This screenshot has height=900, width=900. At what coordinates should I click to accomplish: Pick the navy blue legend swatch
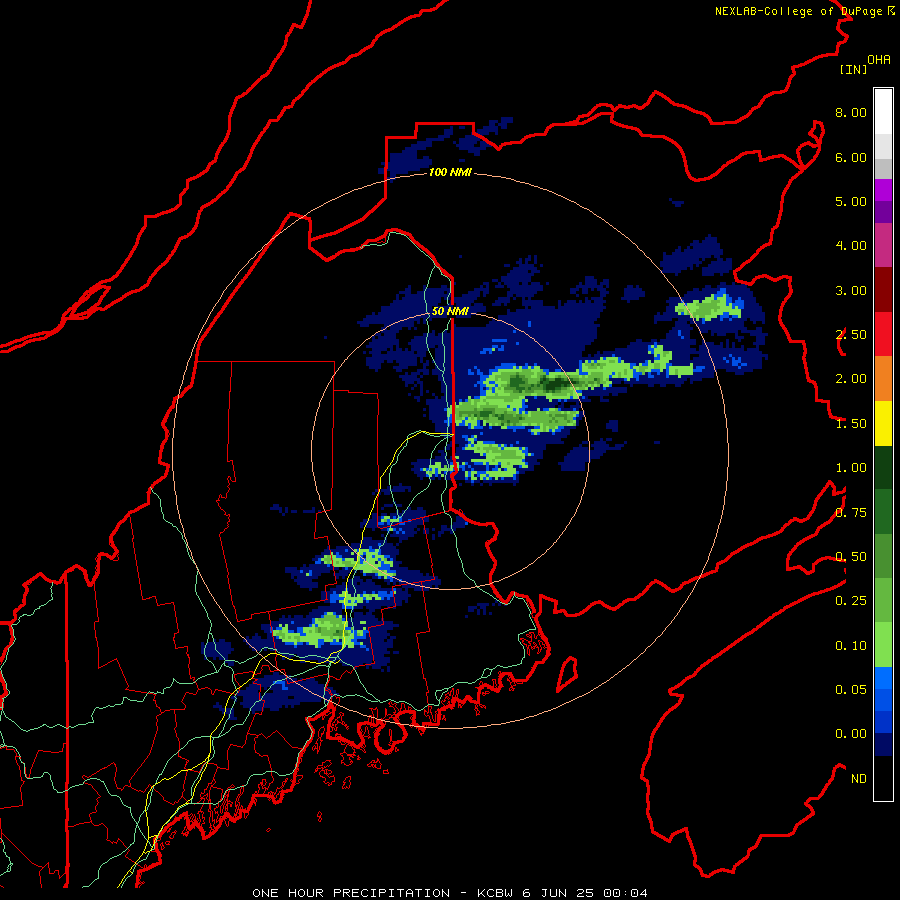tap(883, 745)
